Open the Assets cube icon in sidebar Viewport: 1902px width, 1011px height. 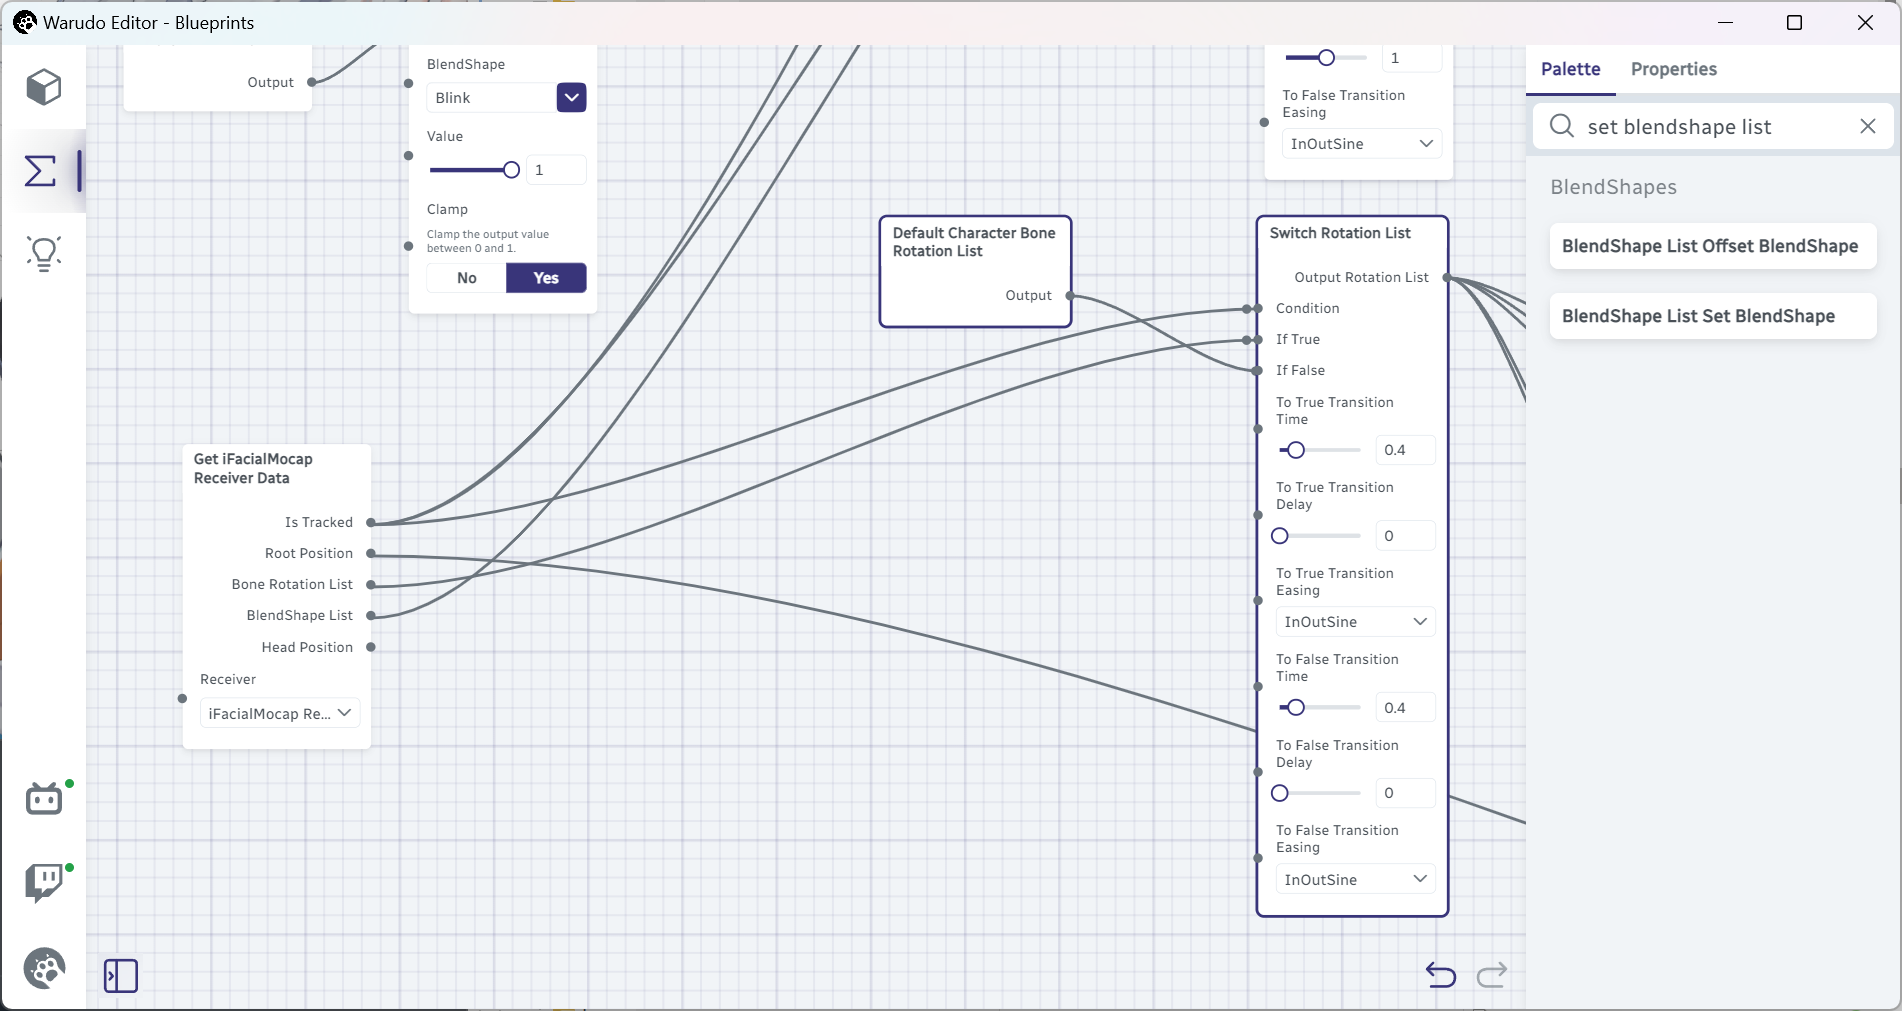pos(44,88)
